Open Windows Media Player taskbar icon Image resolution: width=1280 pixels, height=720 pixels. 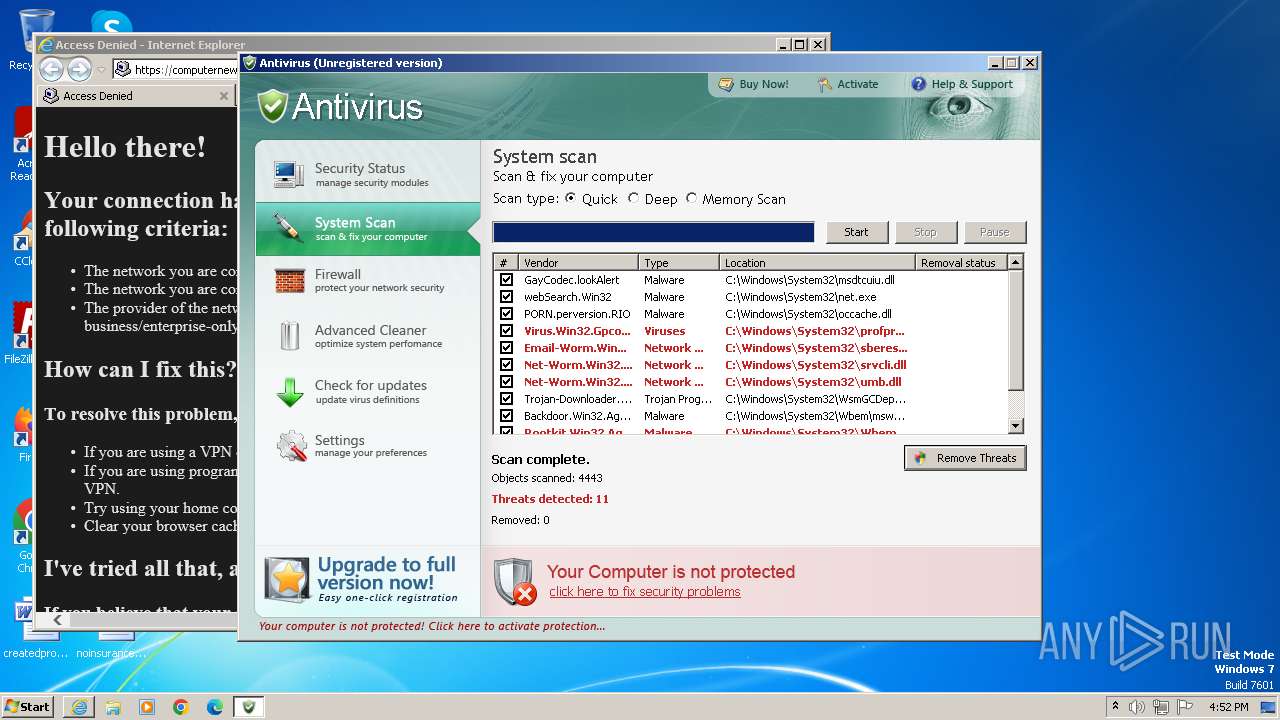[x=147, y=707]
